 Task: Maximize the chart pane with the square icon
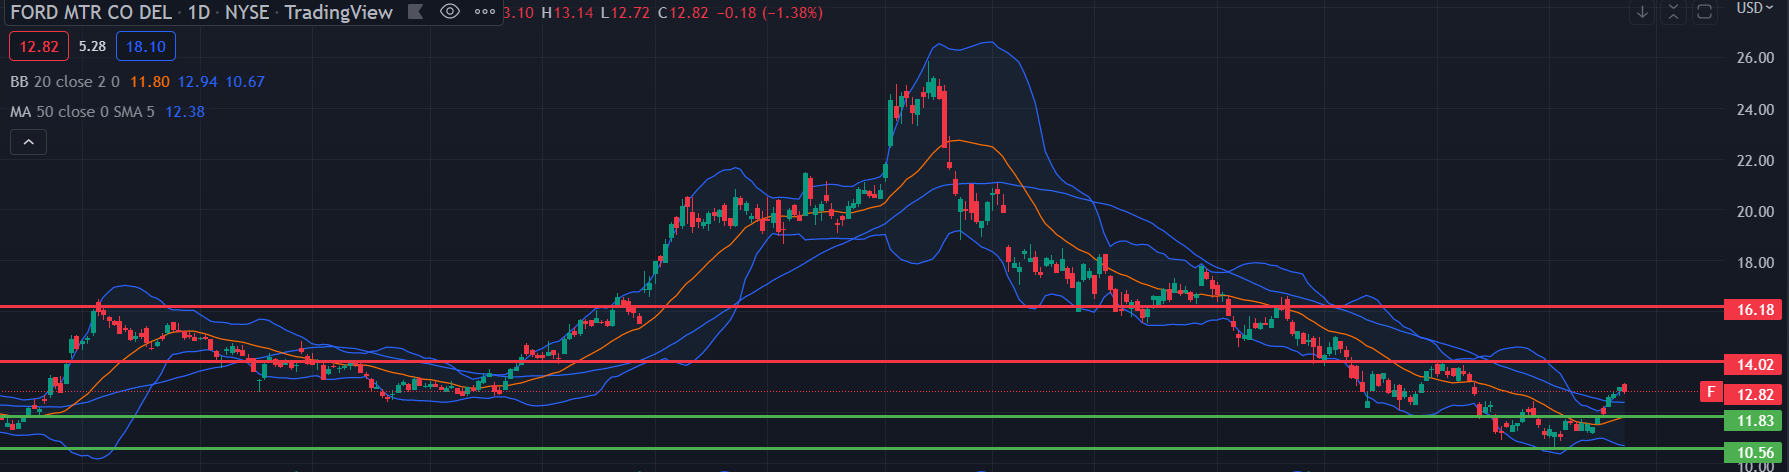1705,13
